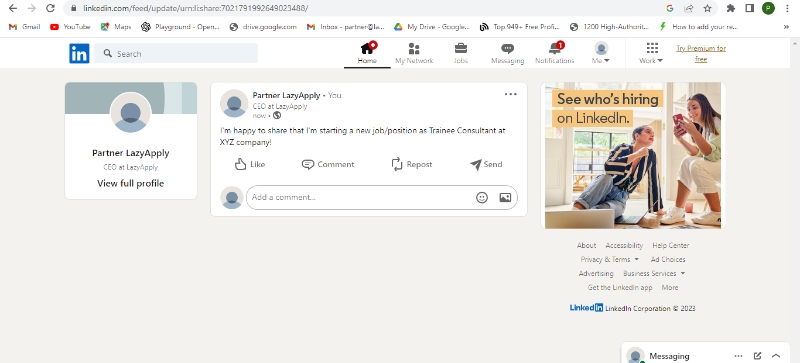Open Advertising footer link

pyautogui.click(x=596, y=274)
